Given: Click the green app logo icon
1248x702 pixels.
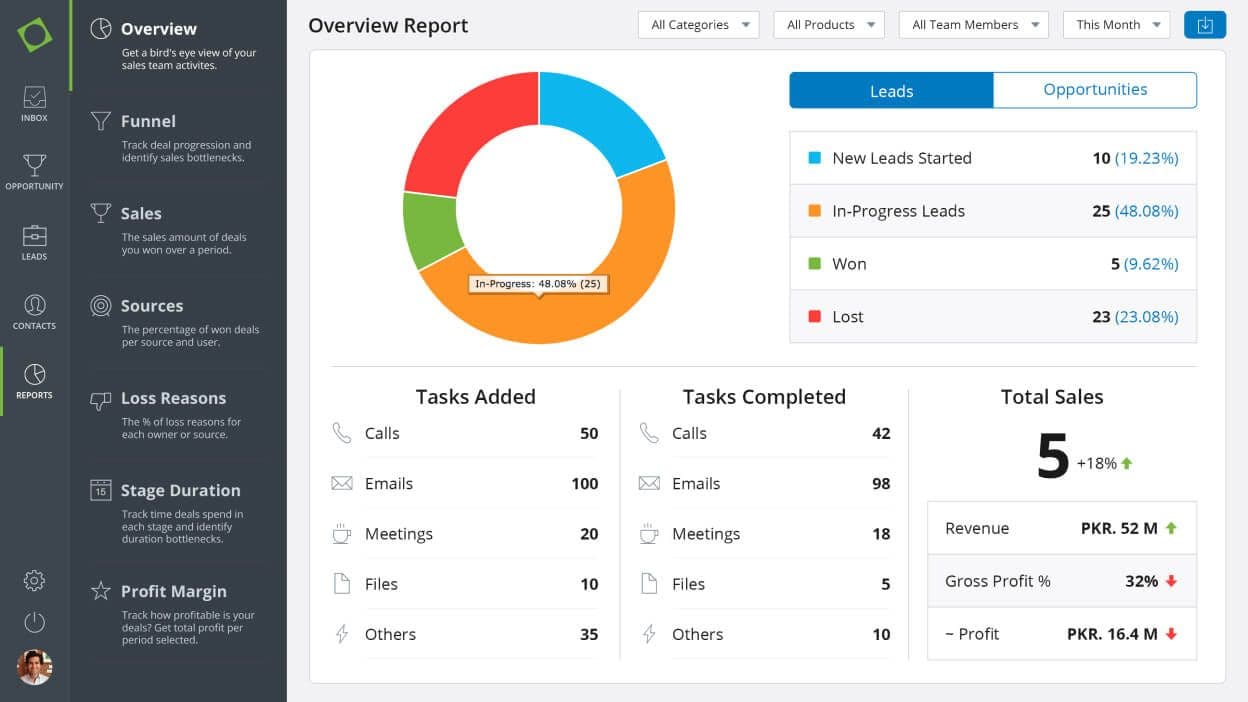Looking at the screenshot, I should [34, 35].
